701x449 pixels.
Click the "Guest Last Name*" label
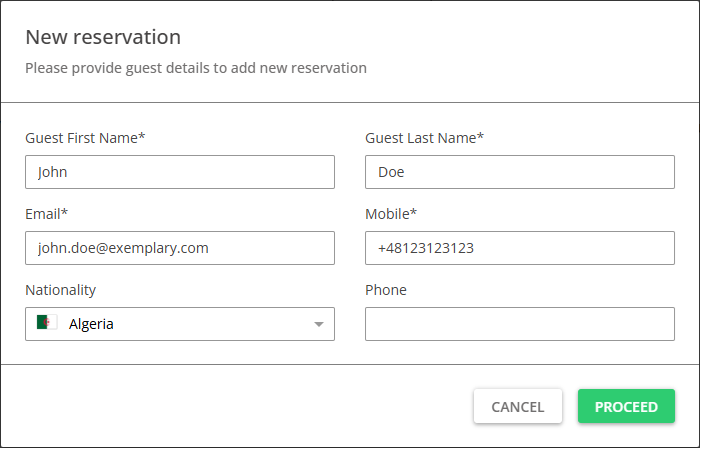(425, 138)
